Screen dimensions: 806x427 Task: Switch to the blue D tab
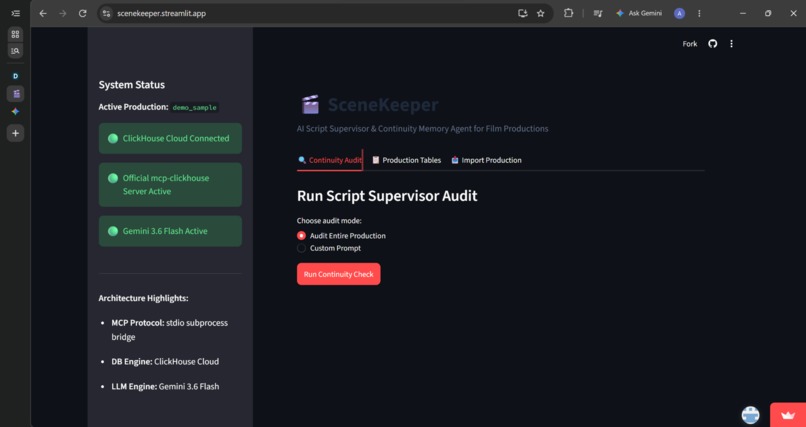15,76
